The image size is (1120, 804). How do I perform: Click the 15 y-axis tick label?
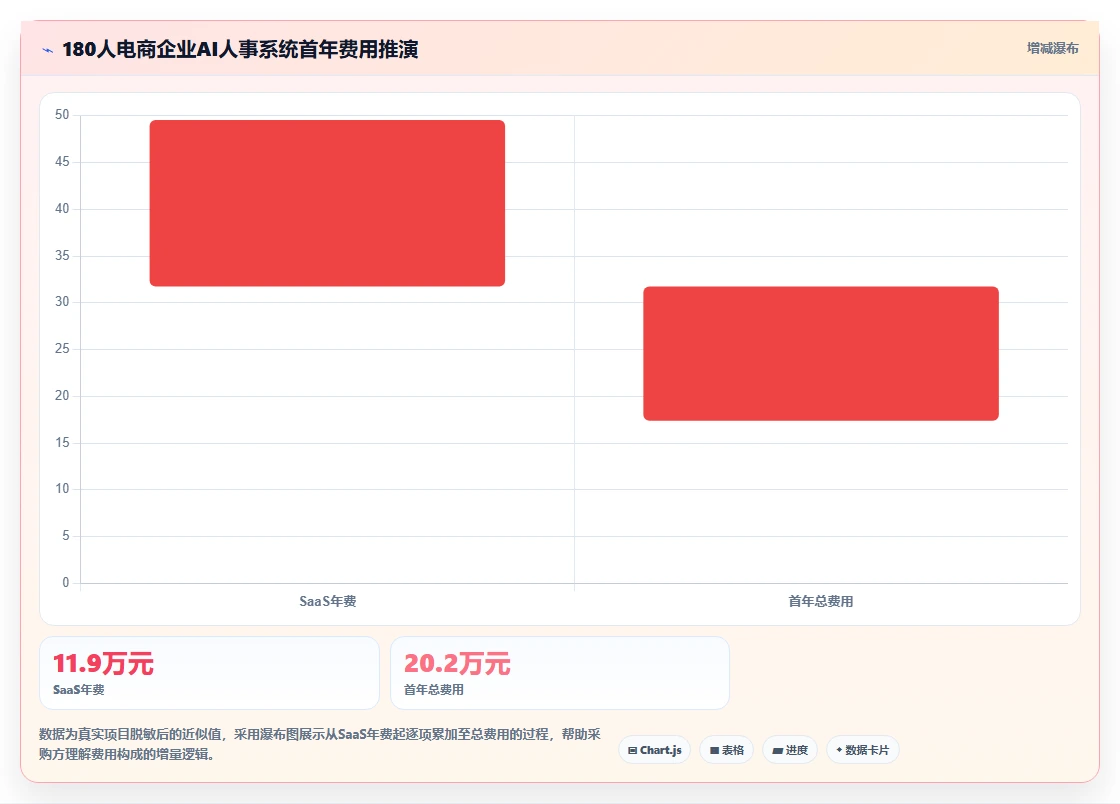click(62, 442)
